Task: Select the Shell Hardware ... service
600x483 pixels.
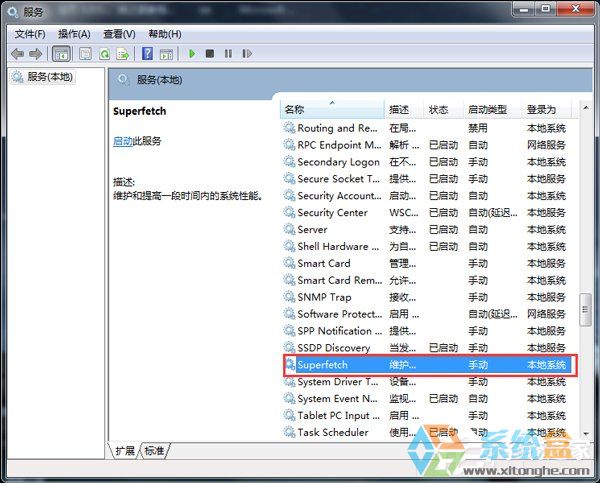Action: [426, 246]
